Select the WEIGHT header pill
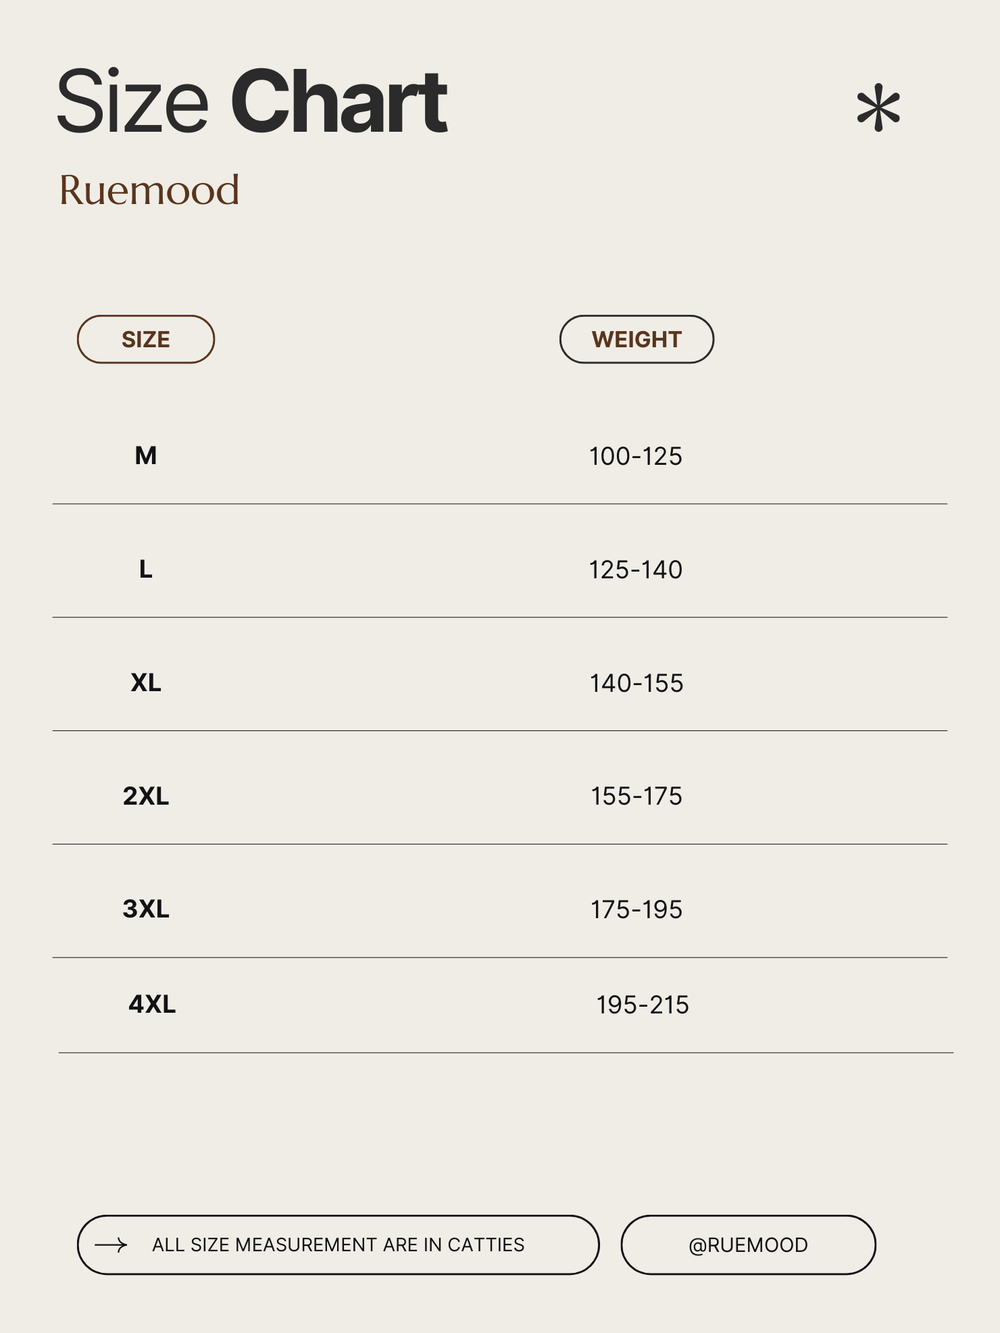 pos(636,339)
